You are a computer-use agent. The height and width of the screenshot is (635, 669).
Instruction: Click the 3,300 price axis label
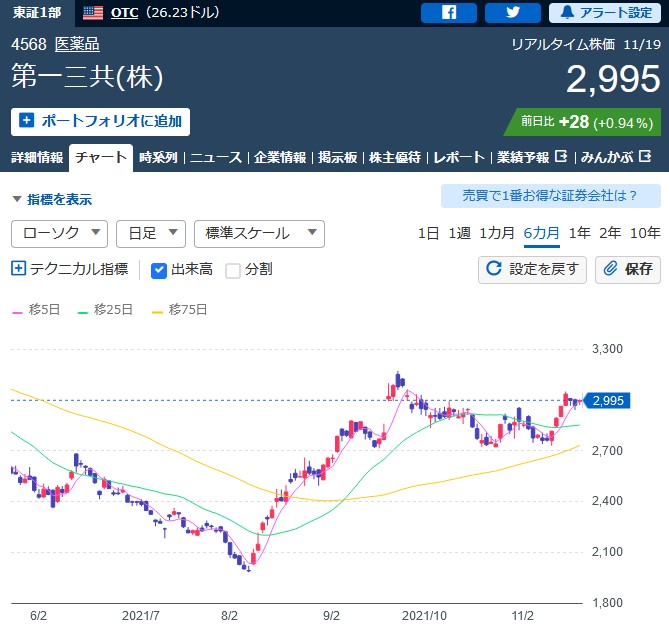607,349
